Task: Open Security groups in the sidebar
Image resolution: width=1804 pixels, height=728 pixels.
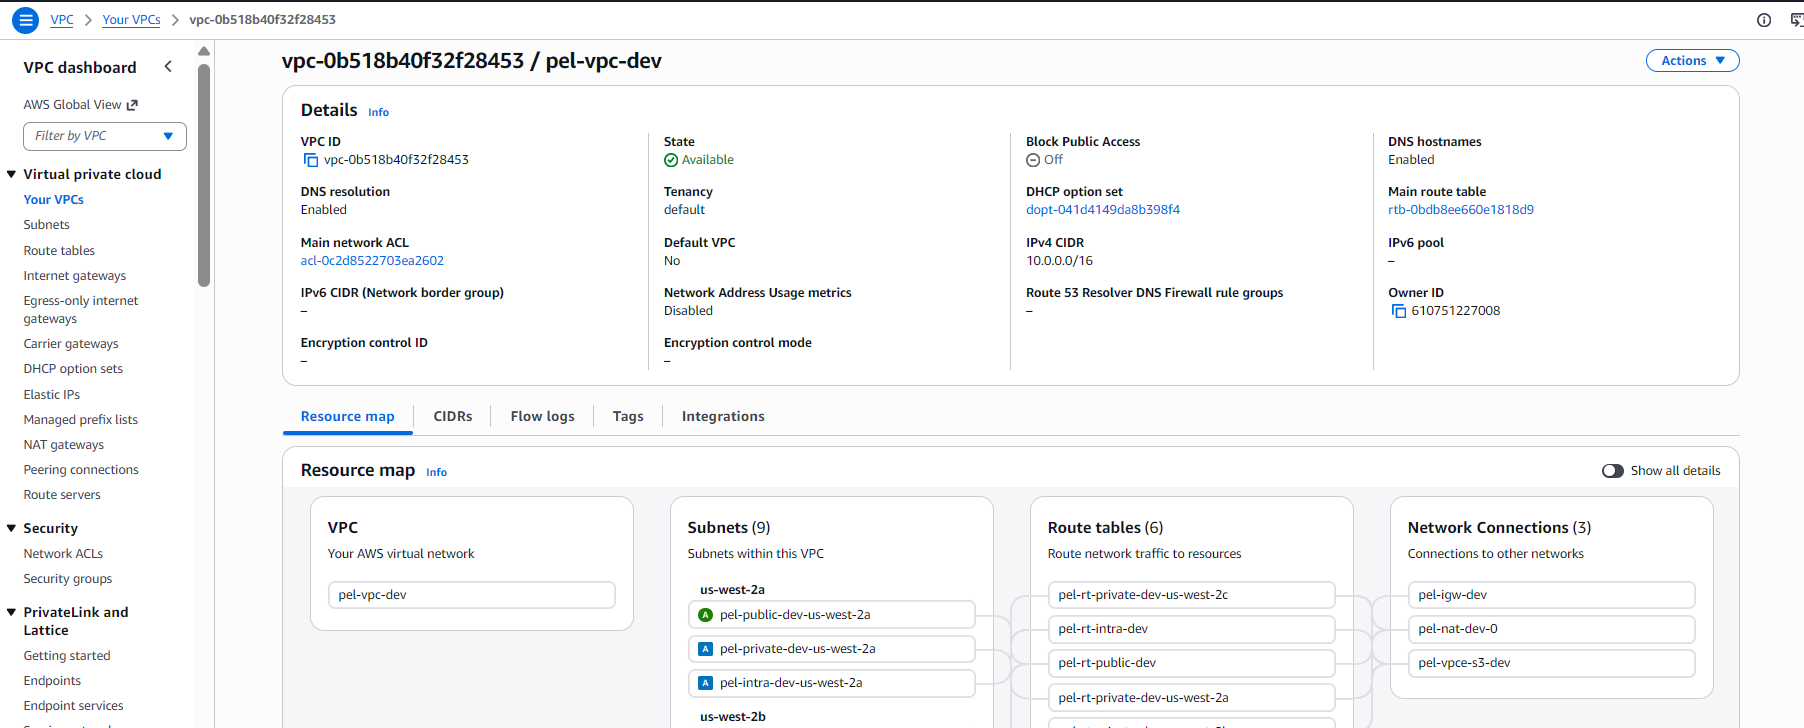Action: (x=68, y=579)
